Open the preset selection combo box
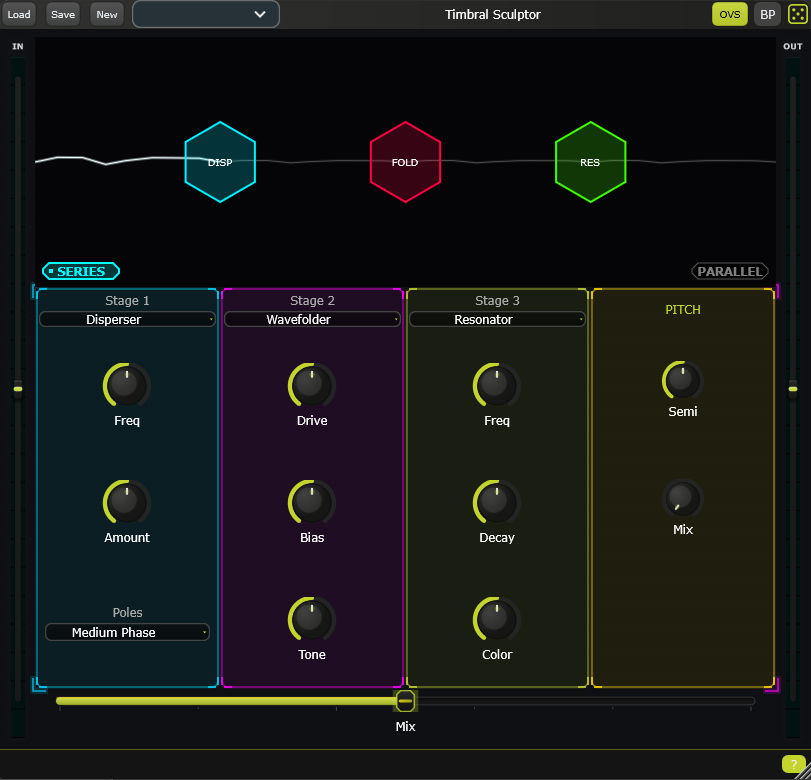This screenshot has height=780, width=811. pos(205,14)
